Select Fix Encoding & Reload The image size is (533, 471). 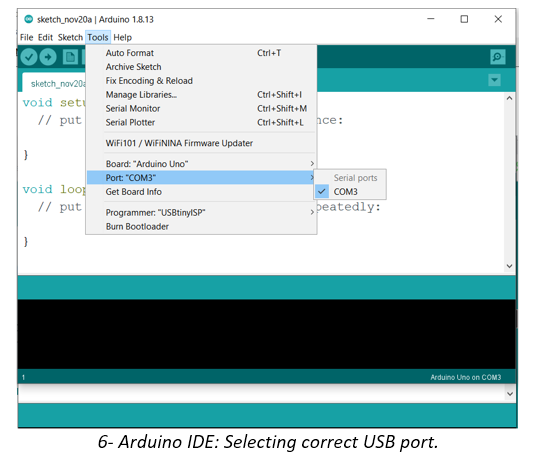pos(201,81)
